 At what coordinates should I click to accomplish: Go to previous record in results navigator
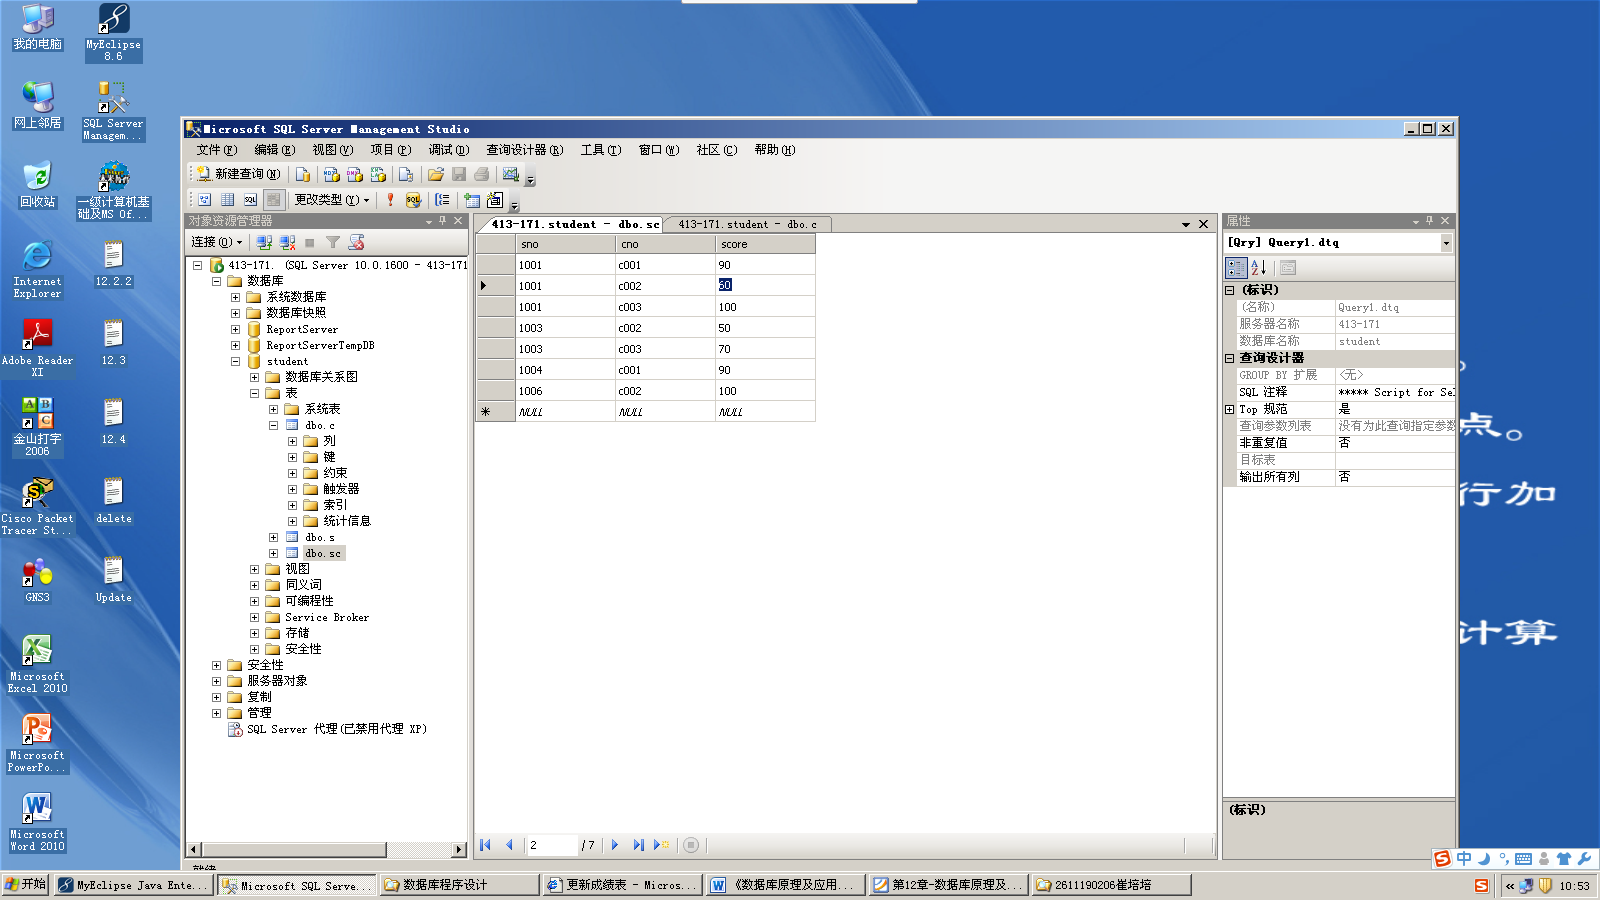pos(509,845)
